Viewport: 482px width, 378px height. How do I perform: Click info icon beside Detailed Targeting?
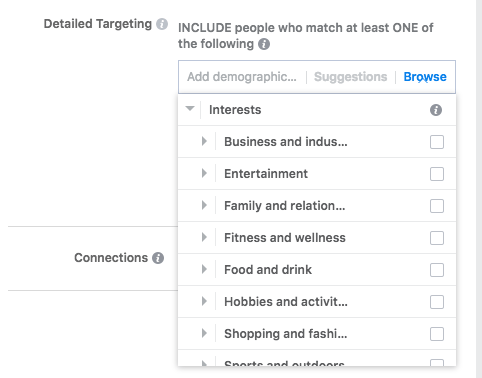coord(162,24)
